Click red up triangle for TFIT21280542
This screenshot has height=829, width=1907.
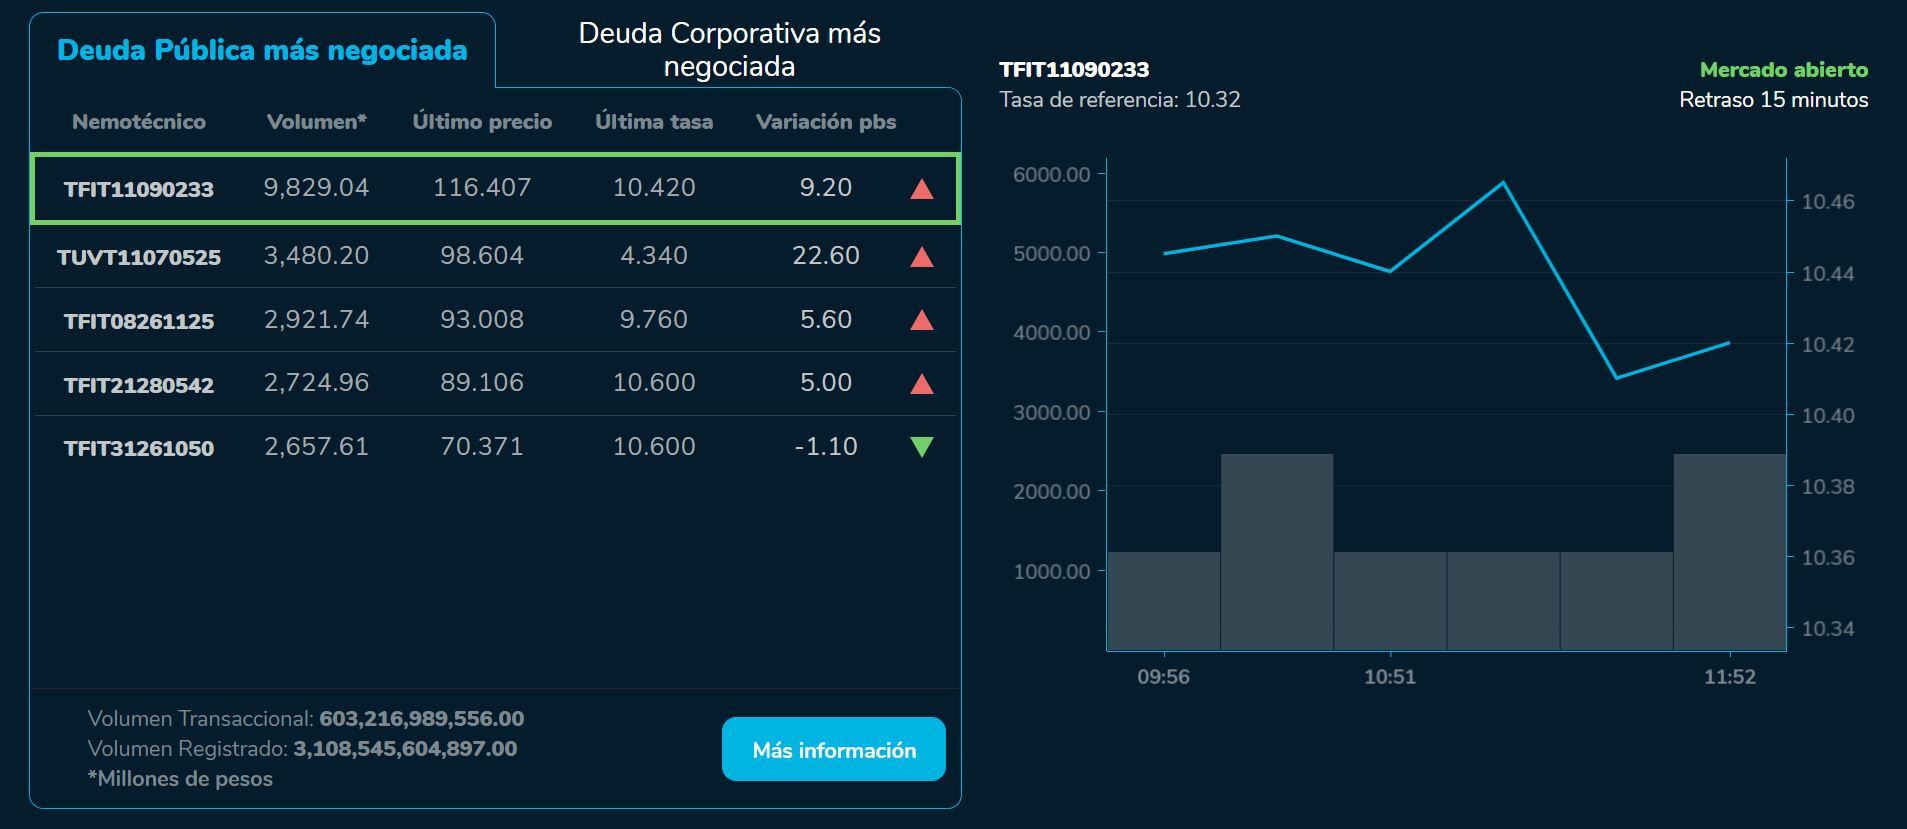[921, 384]
